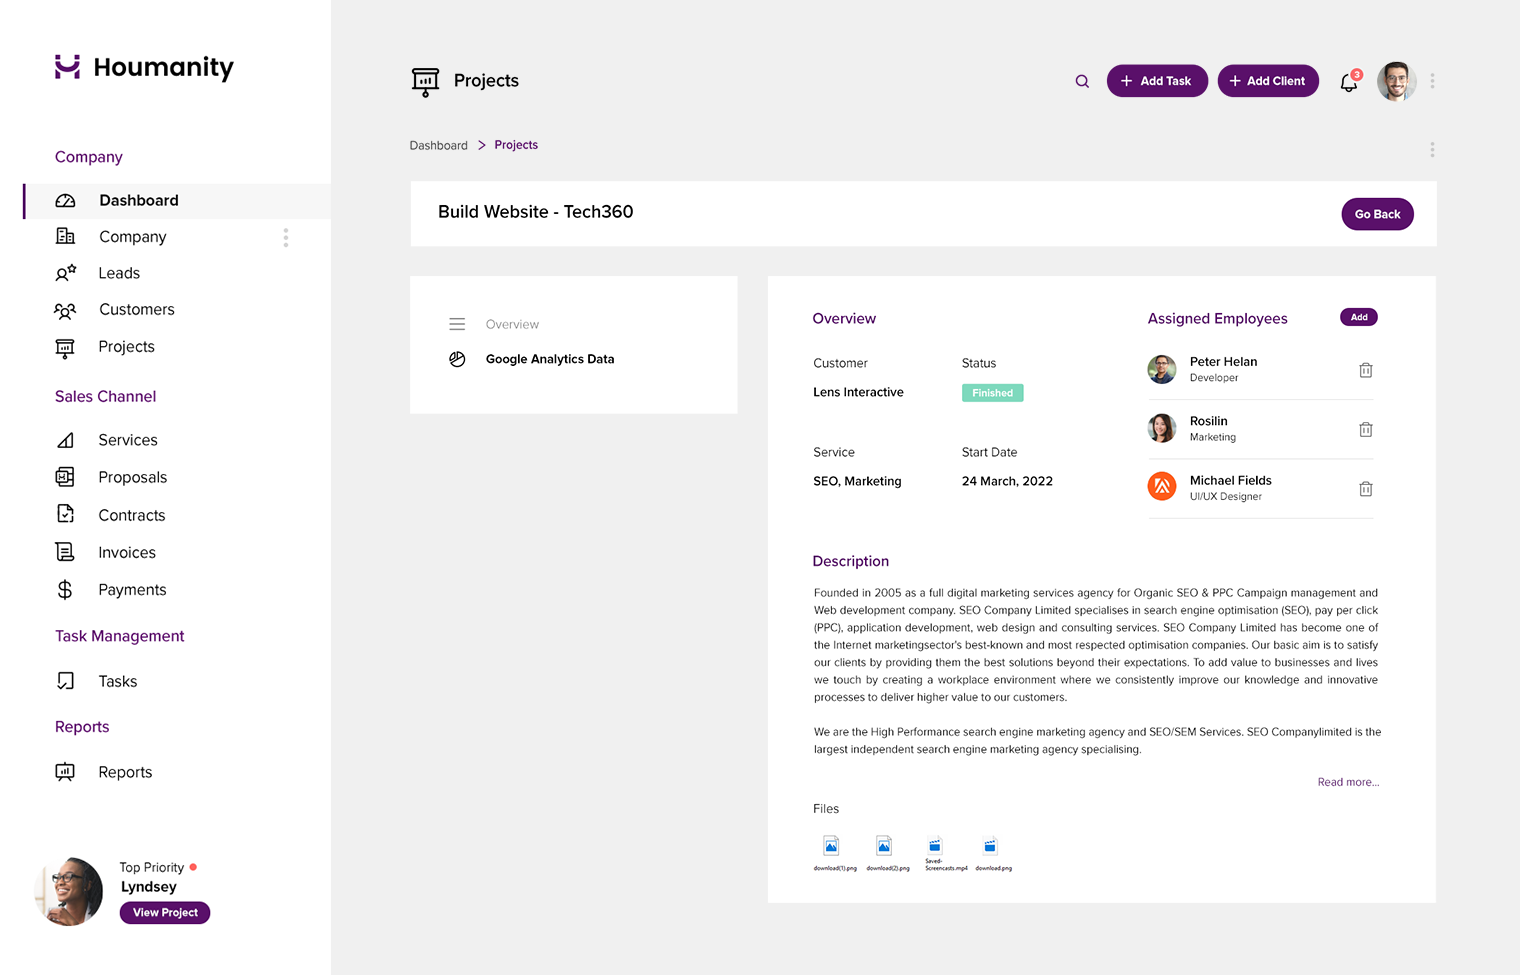Viewport: 1520px width, 975px height.
Task: Open Leads in the sidebar
Action: [119, 273]
